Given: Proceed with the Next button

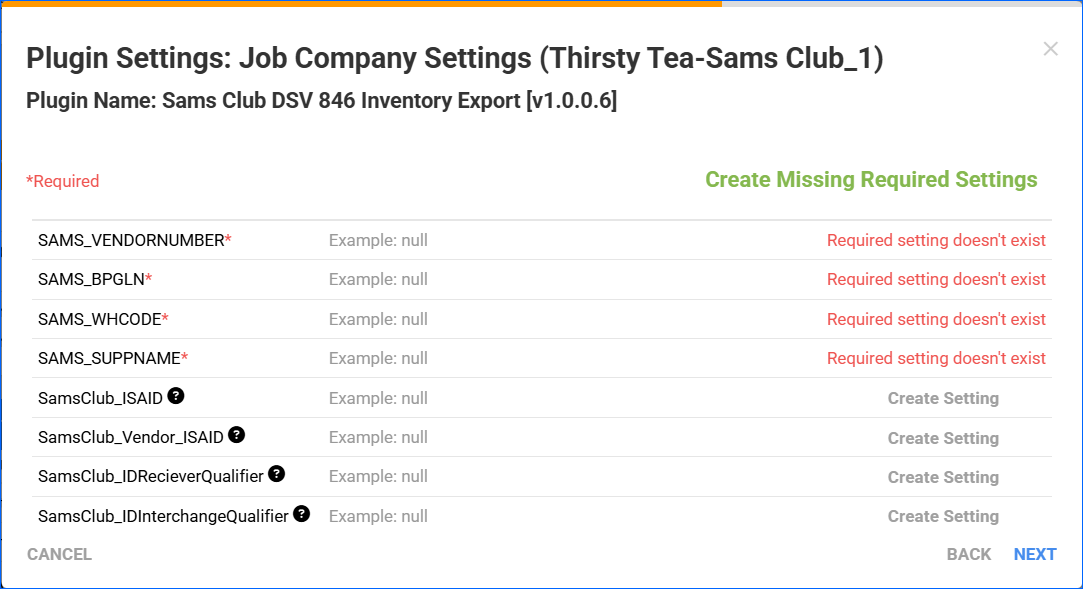Looking at the screenshot, I should pyautogui.click(x=1035, y=554).
